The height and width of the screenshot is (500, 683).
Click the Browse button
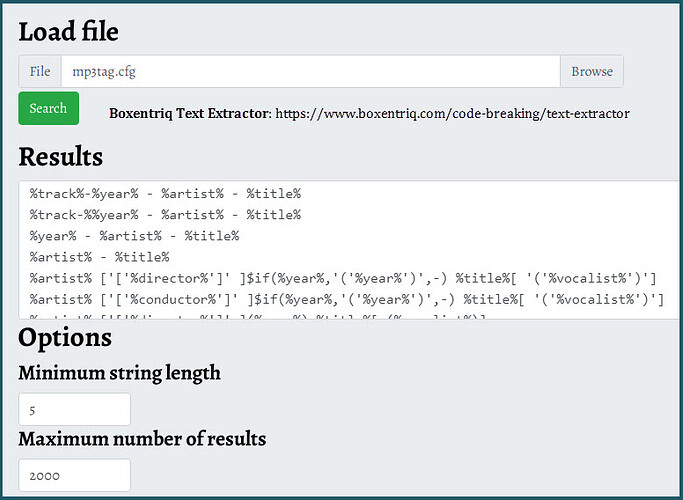pyautogui.click(x=592, y=71)
